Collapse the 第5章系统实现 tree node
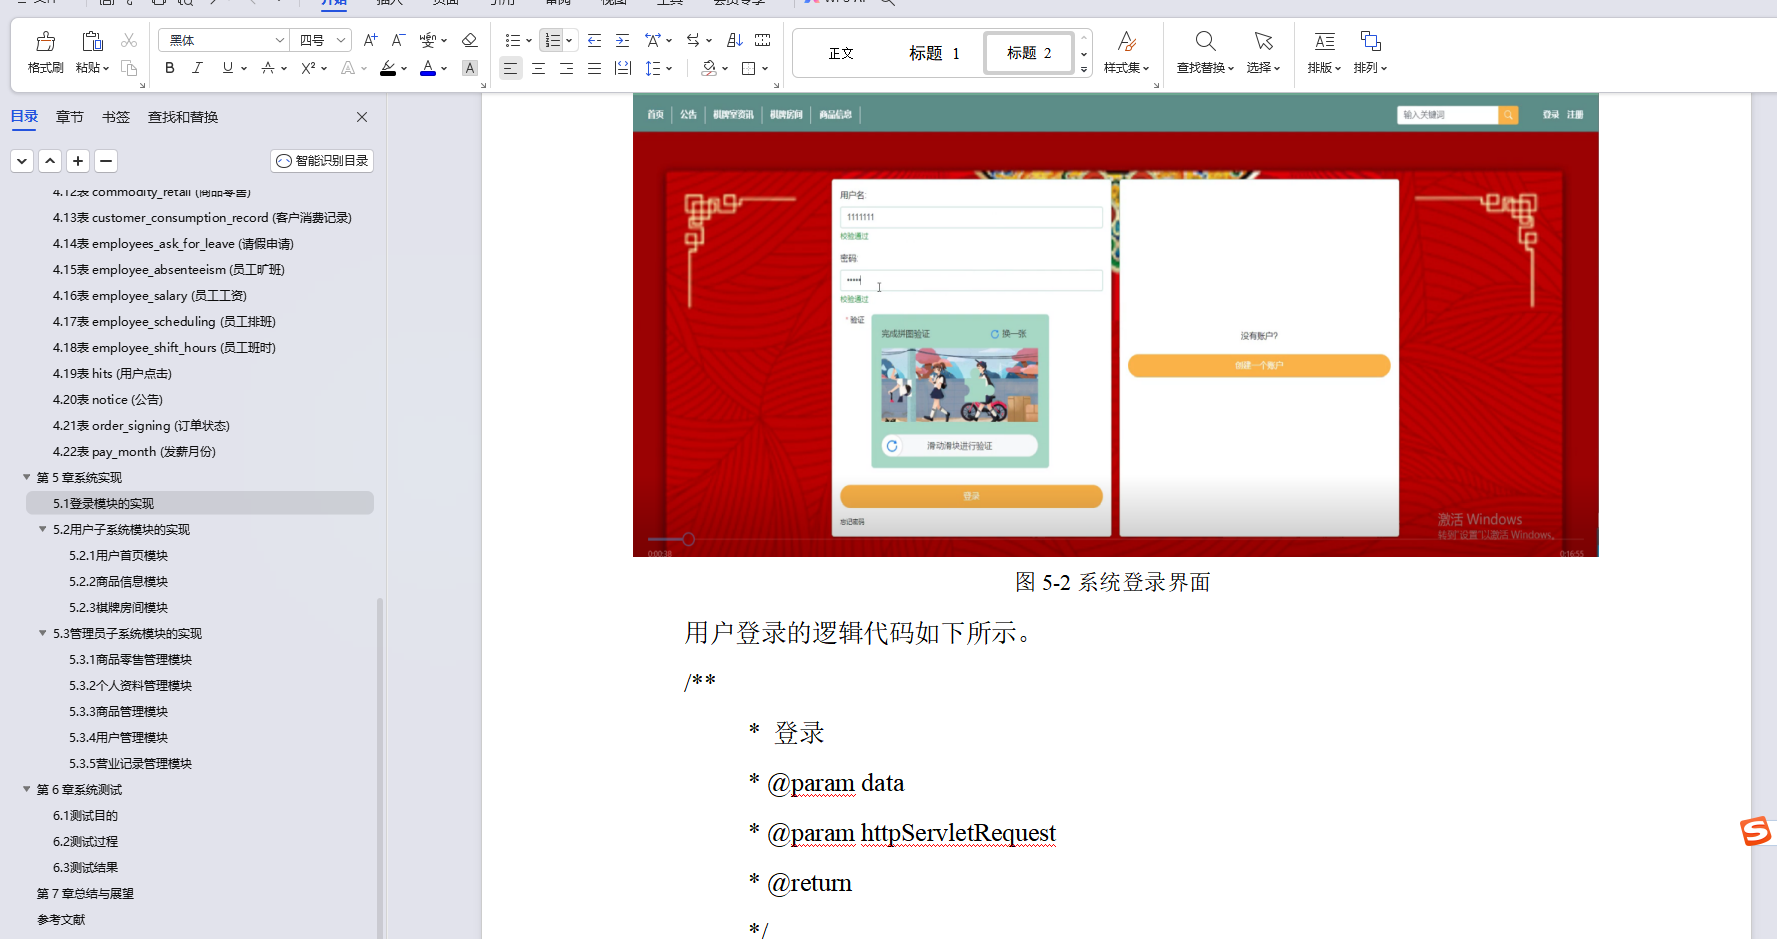The image size is (1777, 939). click(x=26, y=477)
